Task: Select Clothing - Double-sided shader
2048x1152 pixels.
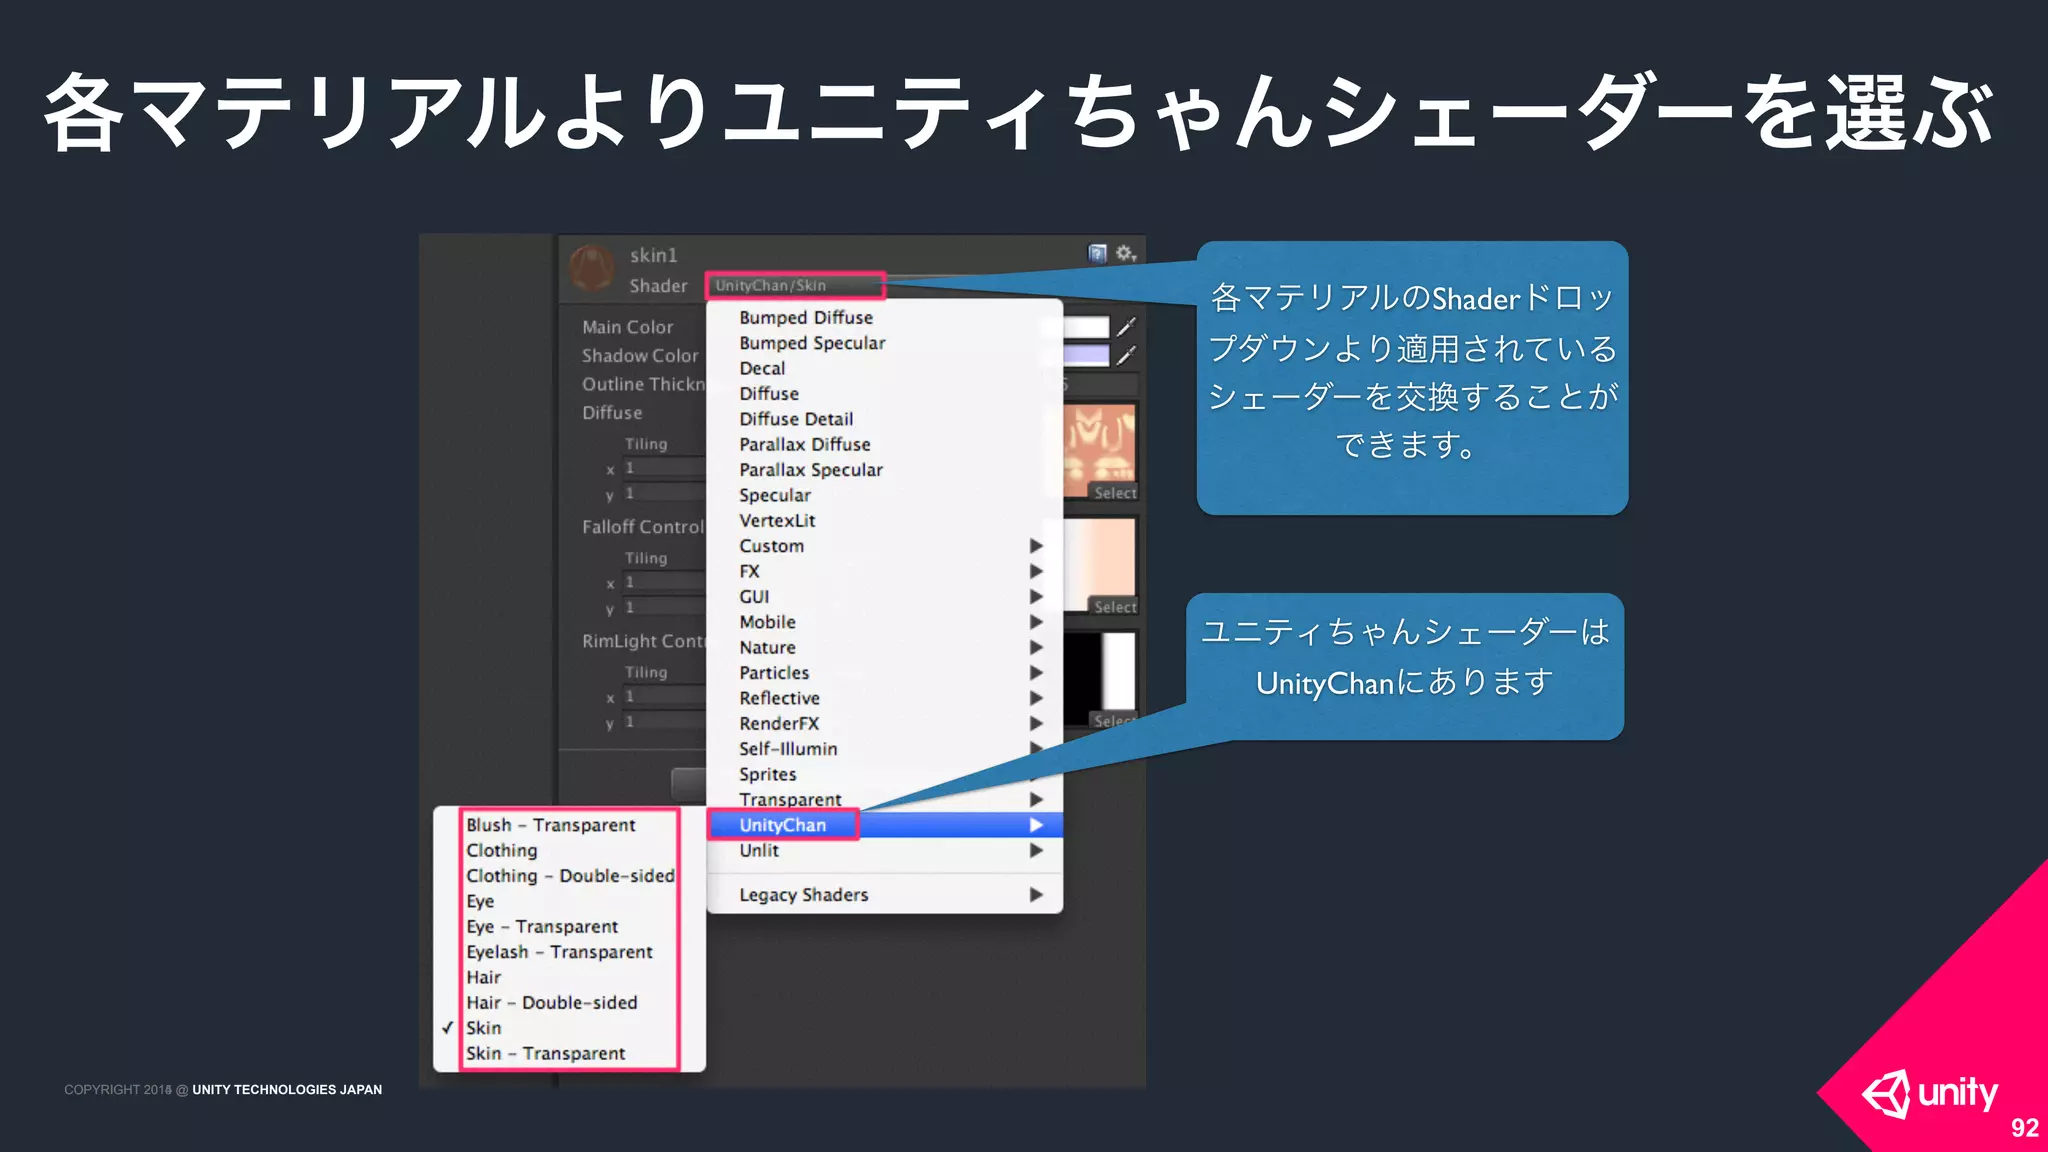Action: tap(570, 876)
